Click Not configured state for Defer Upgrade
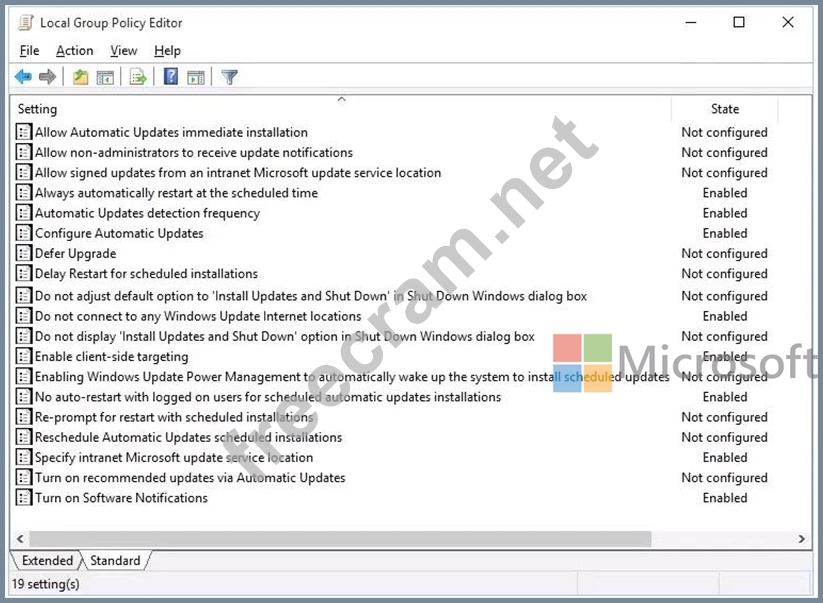 pos(724,253)
